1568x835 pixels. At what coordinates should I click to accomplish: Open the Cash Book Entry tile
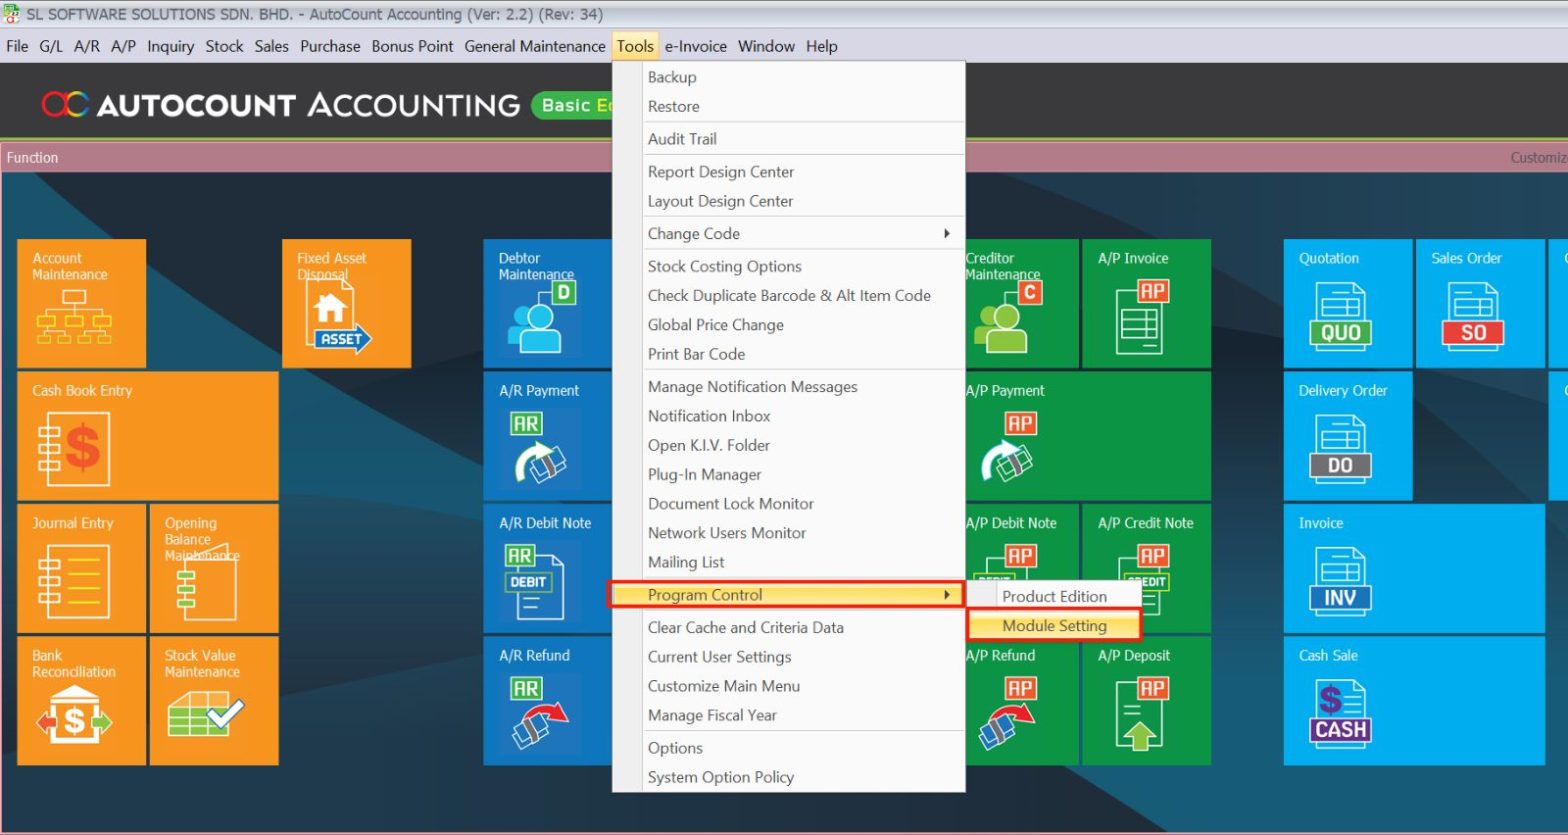(x=148, y=436)
